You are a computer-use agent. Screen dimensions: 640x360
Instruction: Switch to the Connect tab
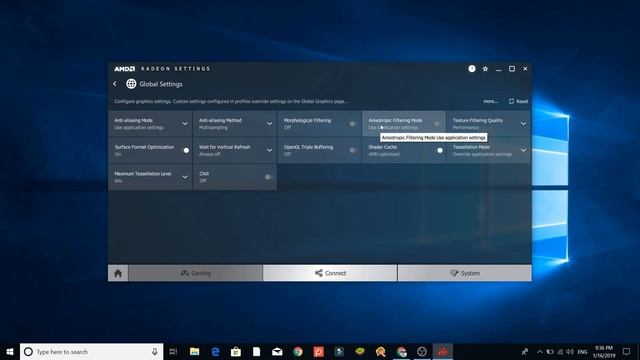click(x=330, y=273)
